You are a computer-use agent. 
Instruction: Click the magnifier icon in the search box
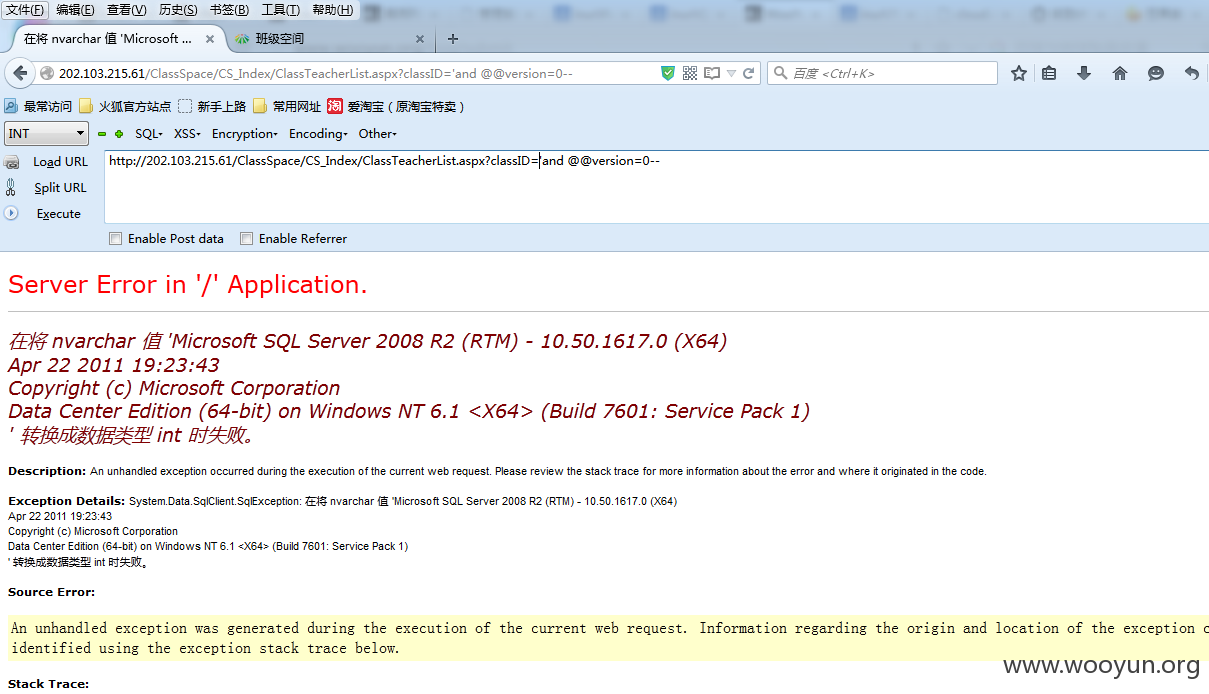(x=780, y=73)
